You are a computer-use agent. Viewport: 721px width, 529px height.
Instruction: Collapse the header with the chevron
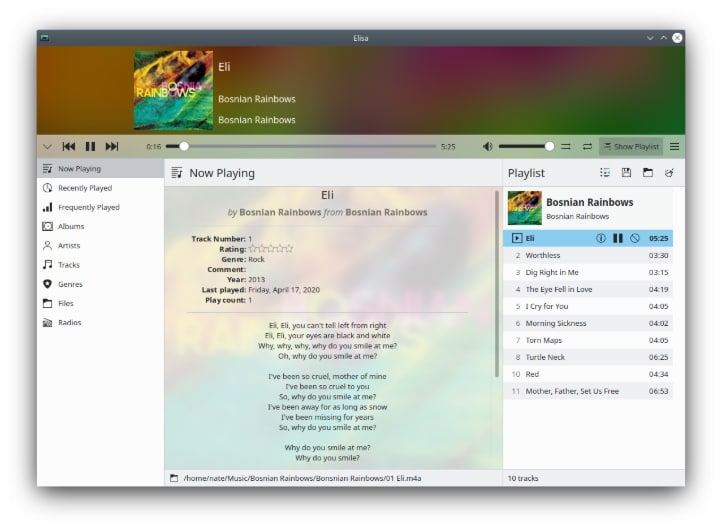point(47,147)
